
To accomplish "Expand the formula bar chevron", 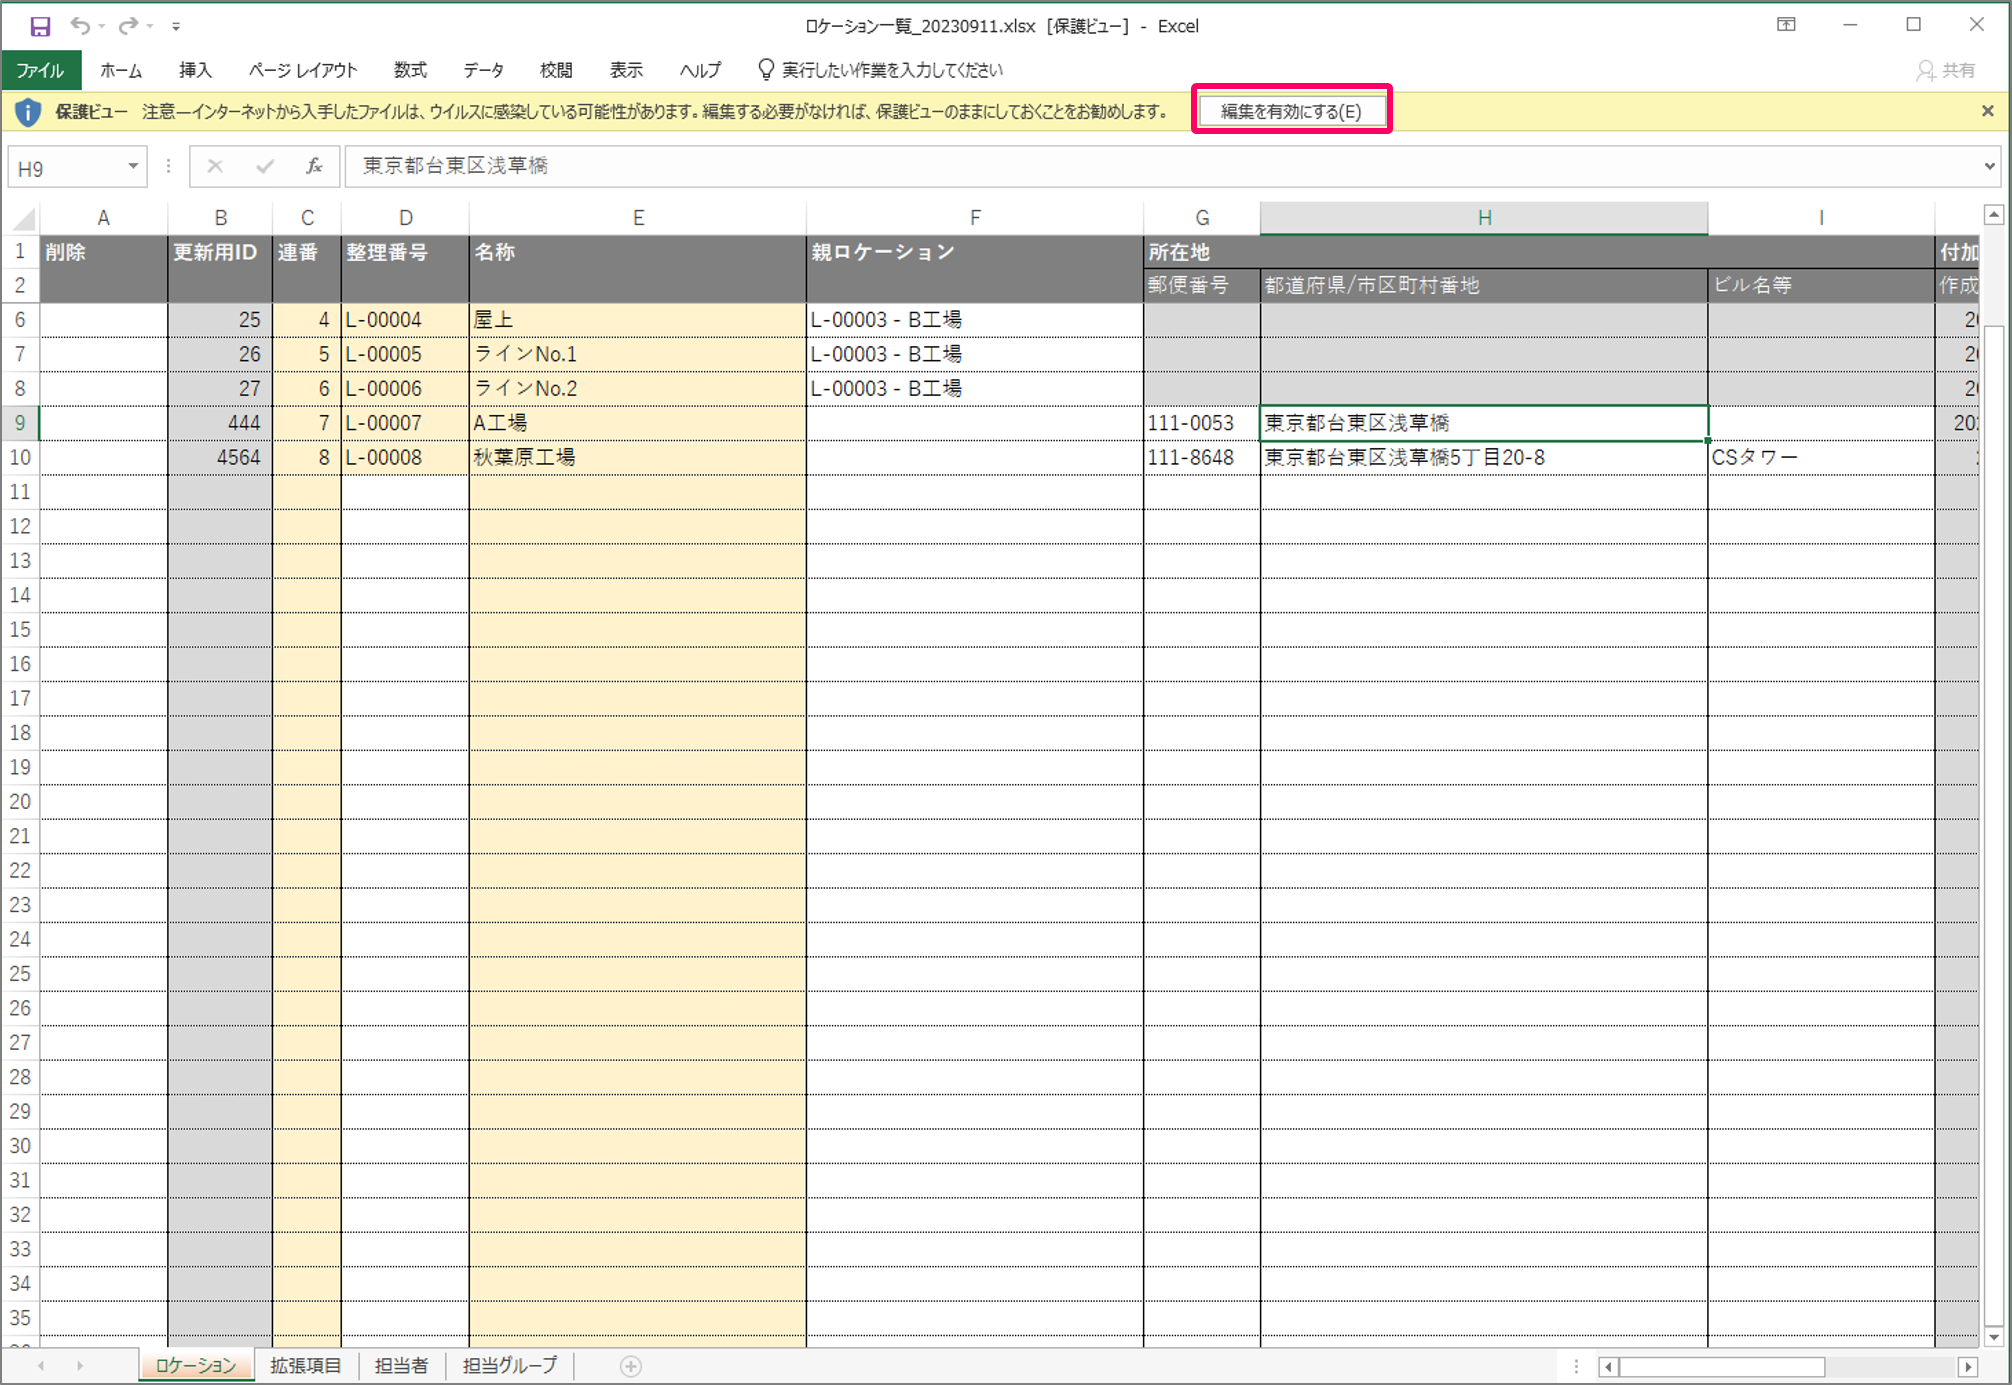I will [x=1990, y=166].
